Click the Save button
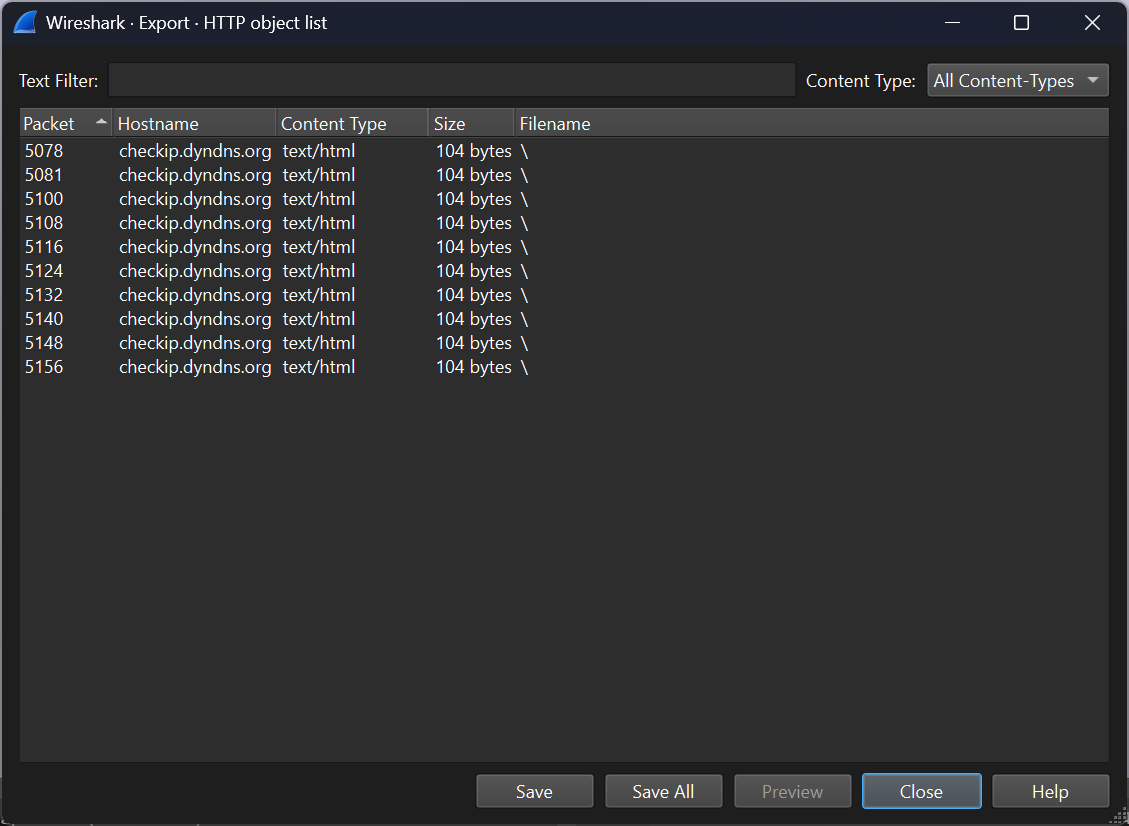This screenshot has width=1129, height=826. tap(534, 791)
